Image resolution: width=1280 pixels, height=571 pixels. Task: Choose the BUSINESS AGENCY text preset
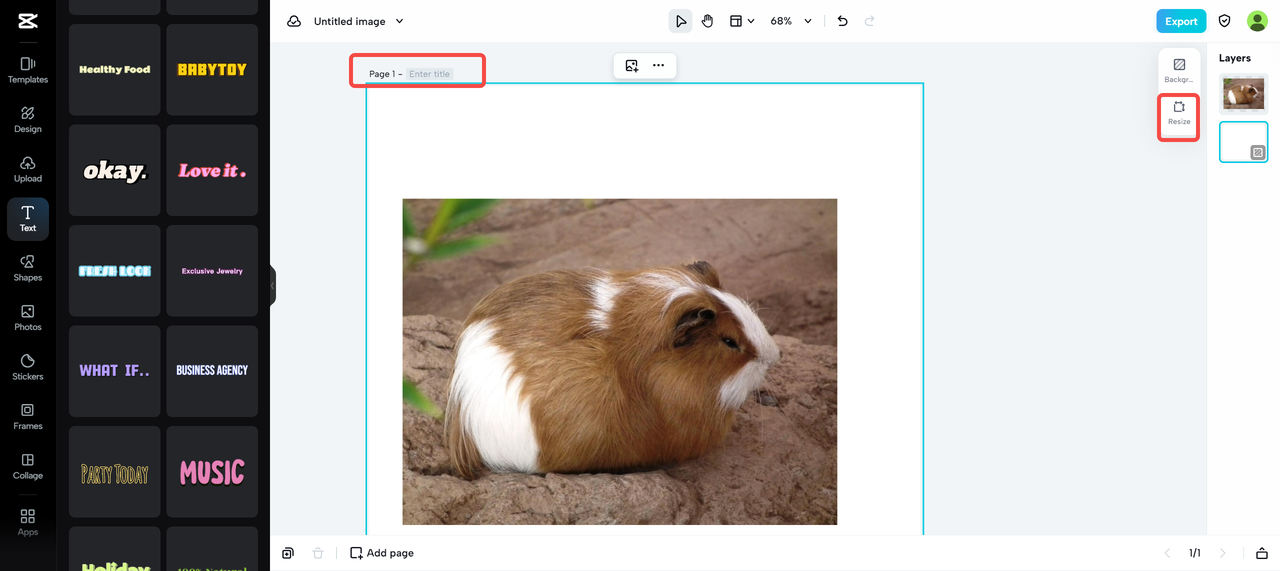point(212,371)
